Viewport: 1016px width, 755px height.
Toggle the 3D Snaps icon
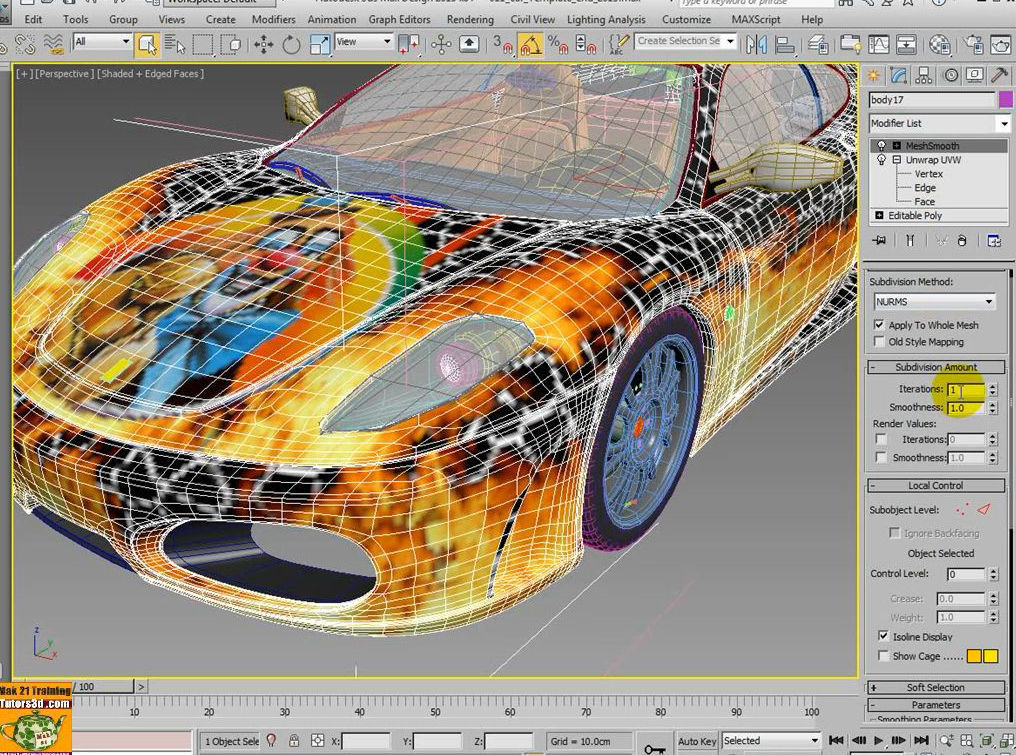click(502, 44)
